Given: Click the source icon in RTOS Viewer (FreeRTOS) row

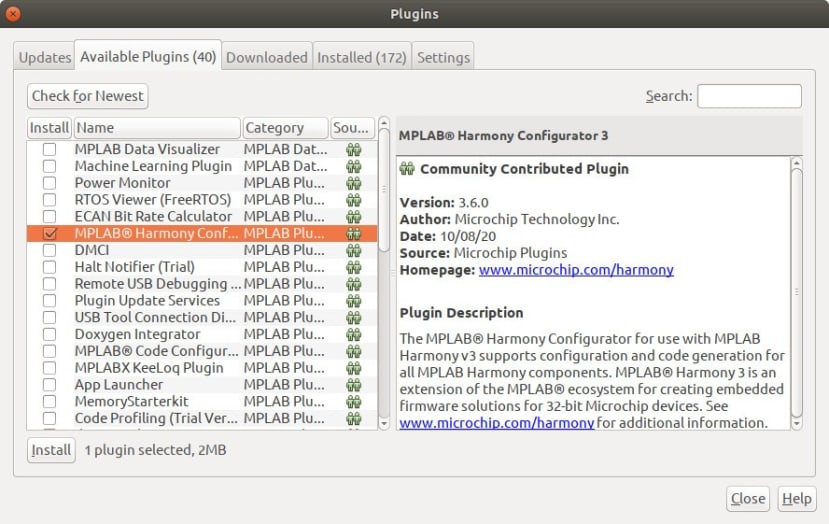Looking at the screenshot, I should pos(354,200).
